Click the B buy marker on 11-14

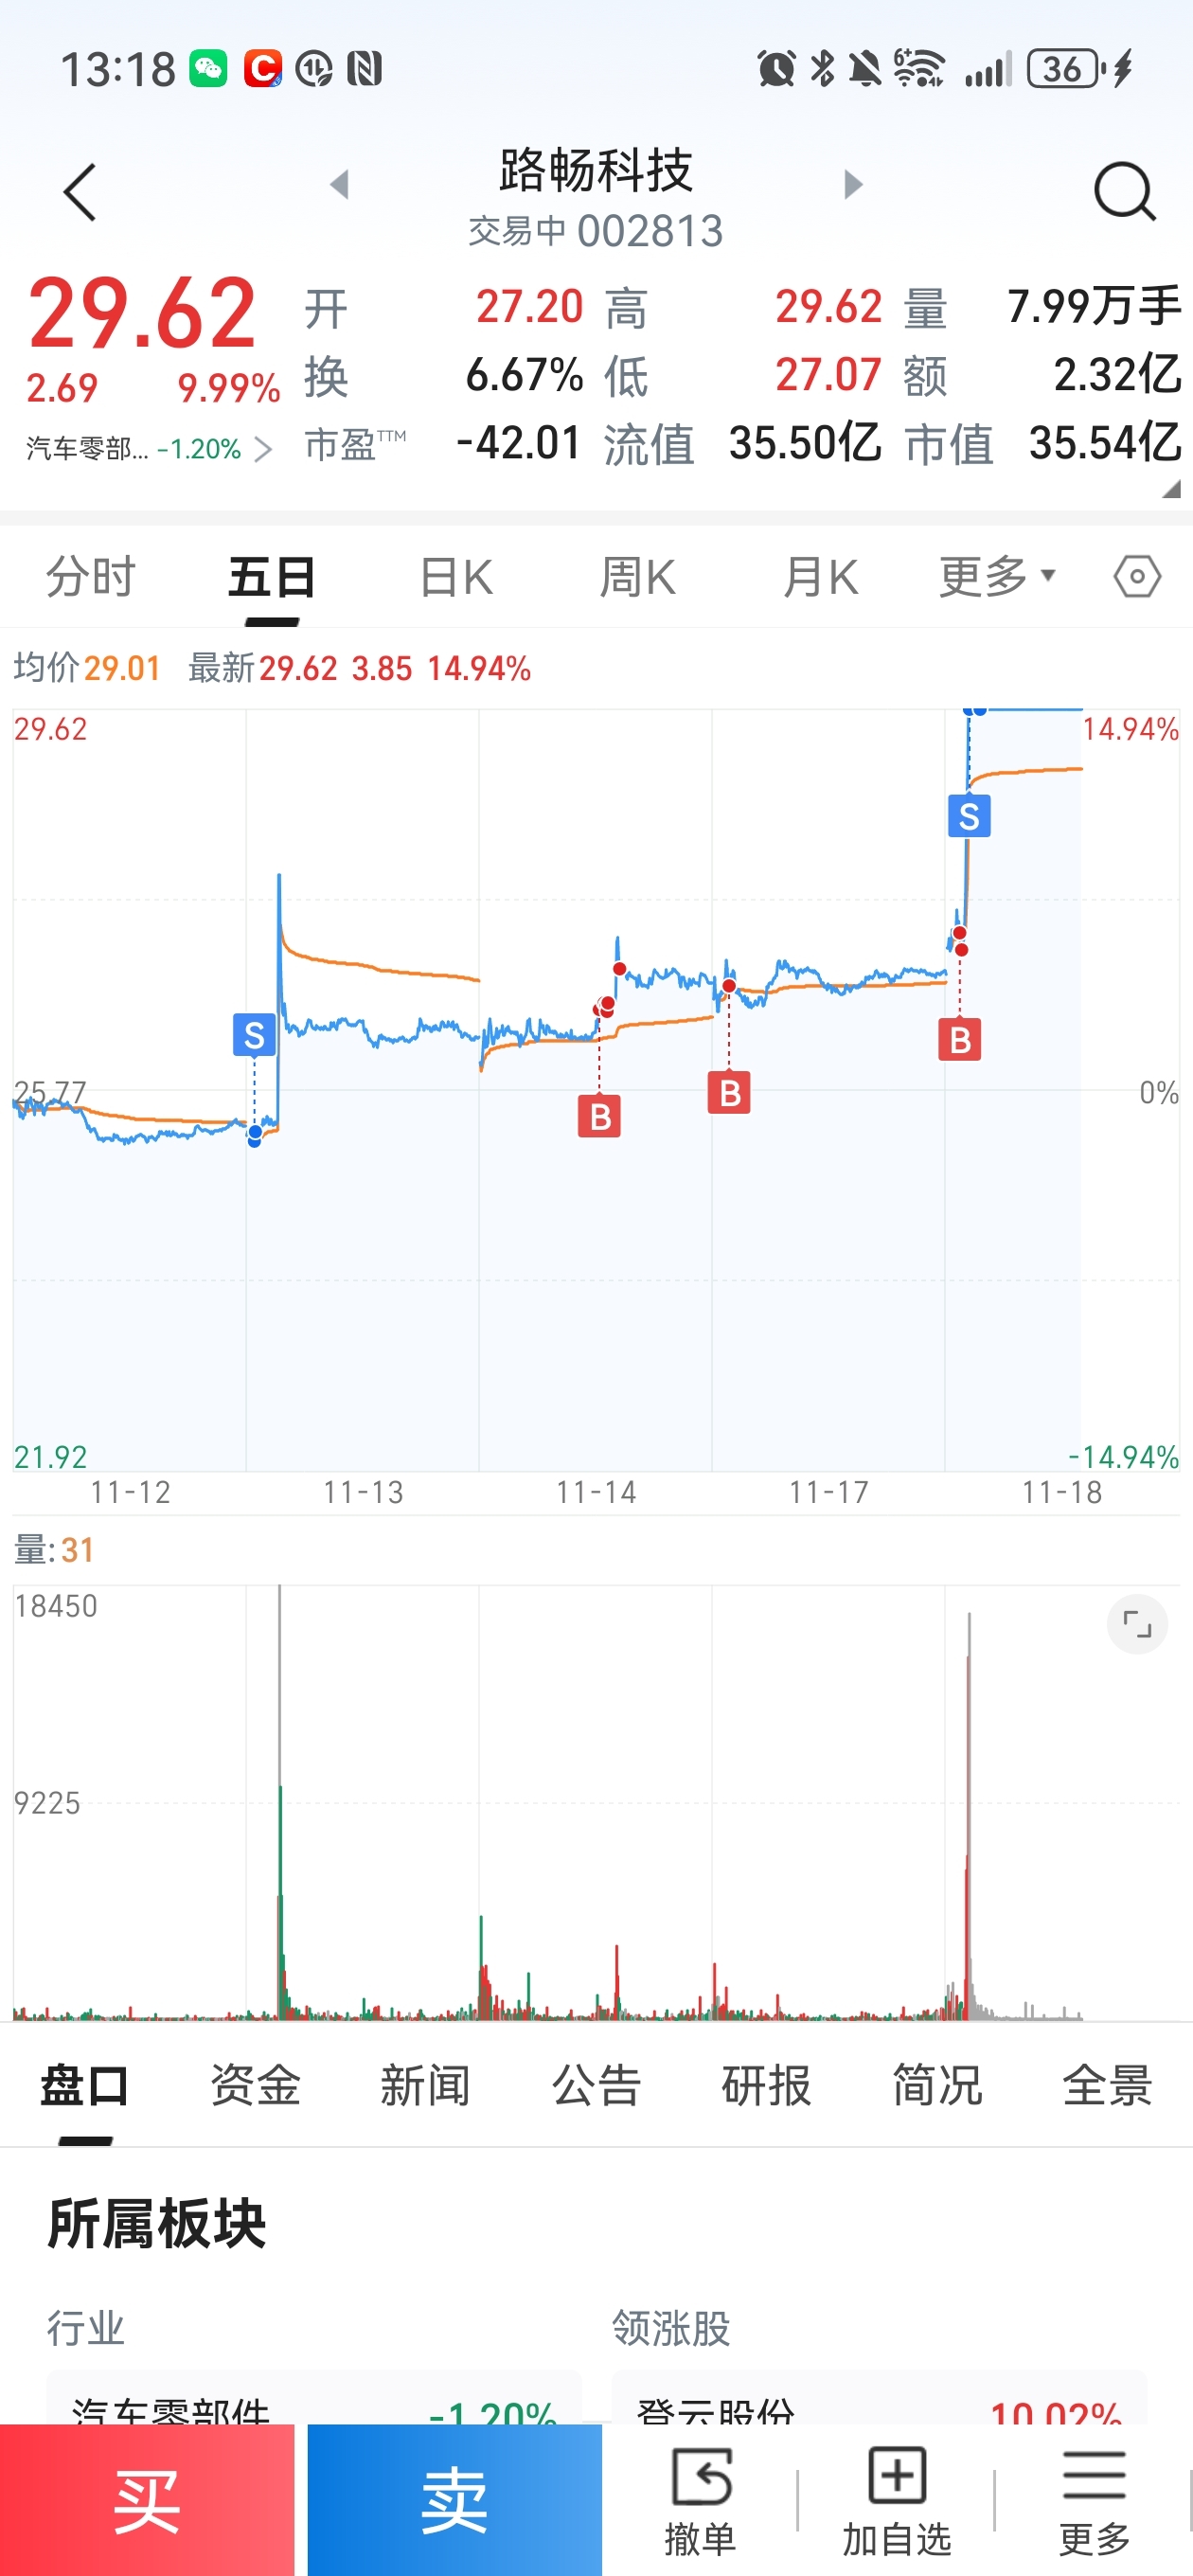coord(599,1116)
